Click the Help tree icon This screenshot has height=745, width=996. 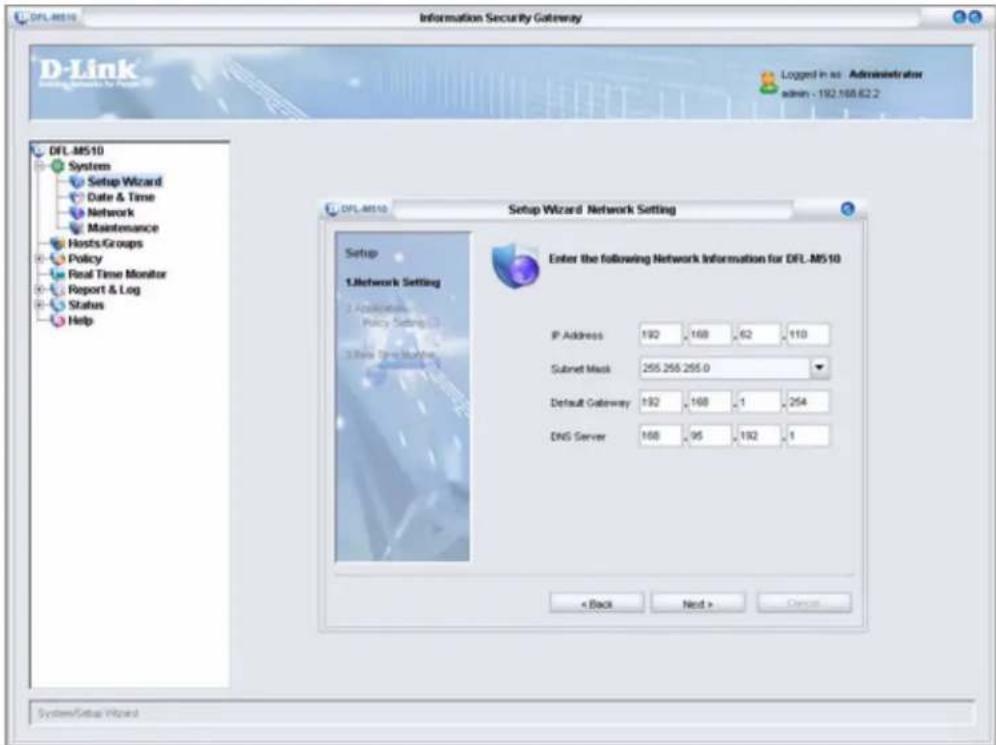(58, 321)
